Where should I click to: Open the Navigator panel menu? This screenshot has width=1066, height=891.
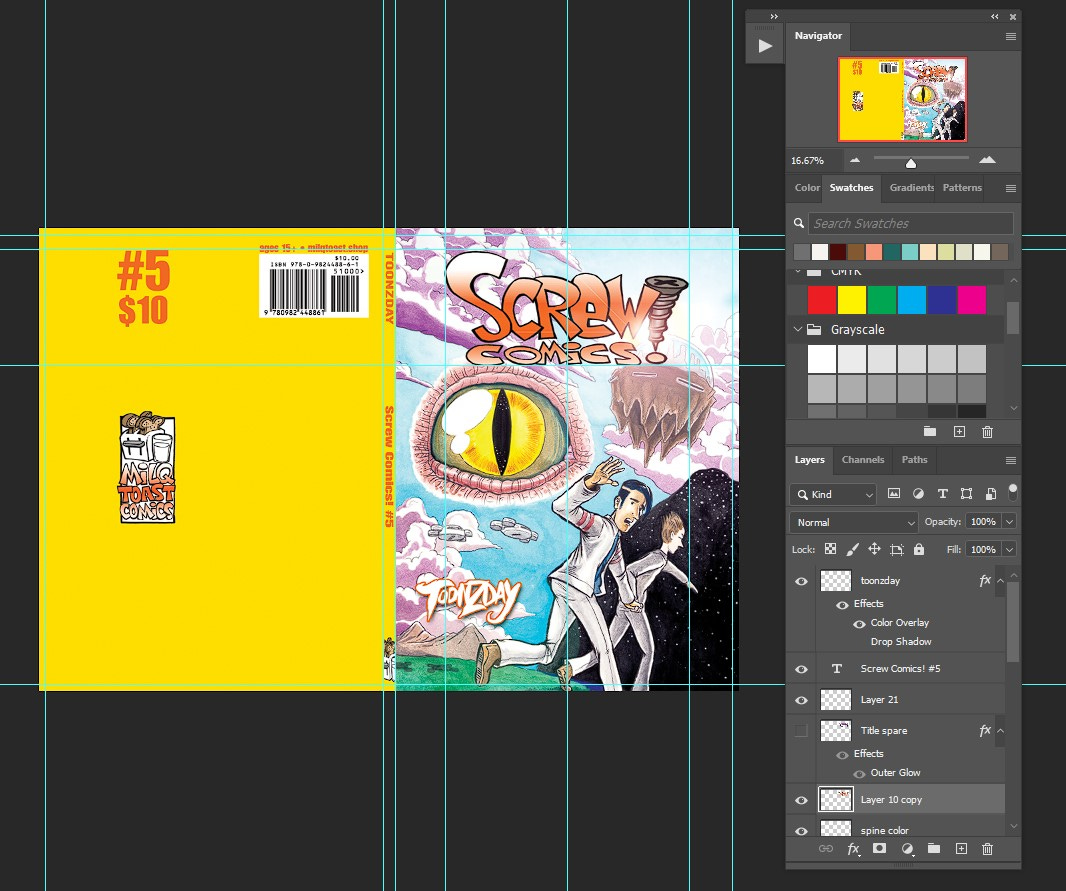click(x=1011, y=37)
